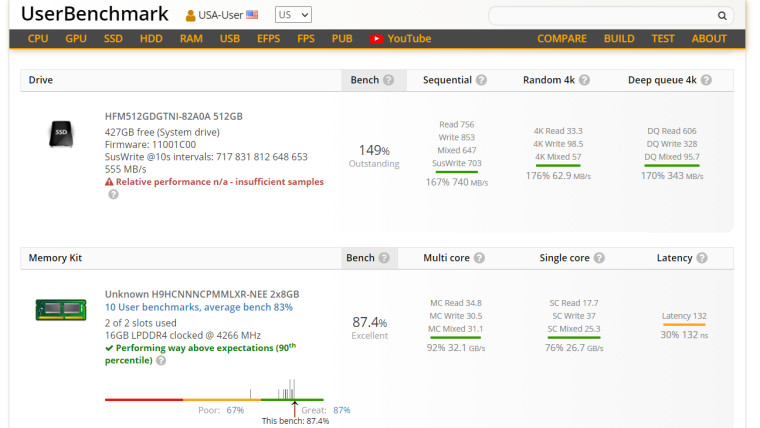The height and width of the screenshot is (428, 760).
Task: Click the Random 4k column header
Action: 549,80
